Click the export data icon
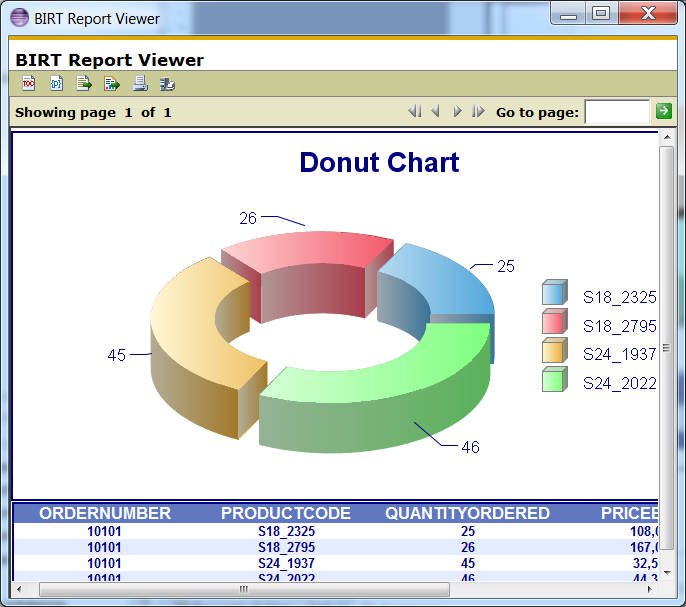This screenshot has height=607, width=686. coord(84,84)
